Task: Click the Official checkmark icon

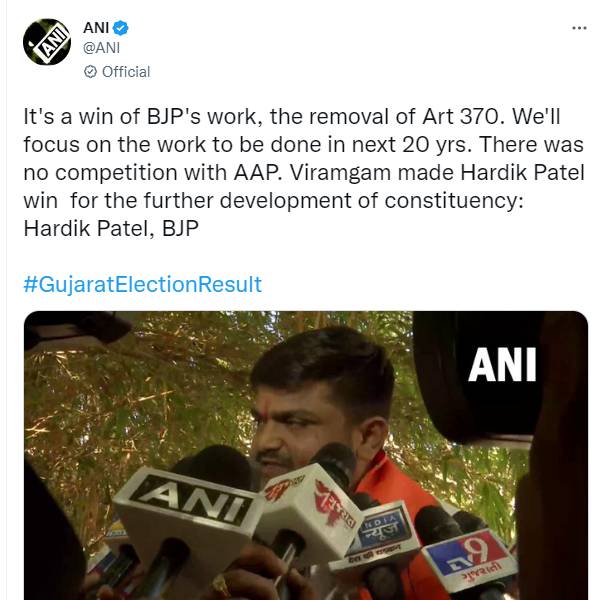Action: [90, 72]
